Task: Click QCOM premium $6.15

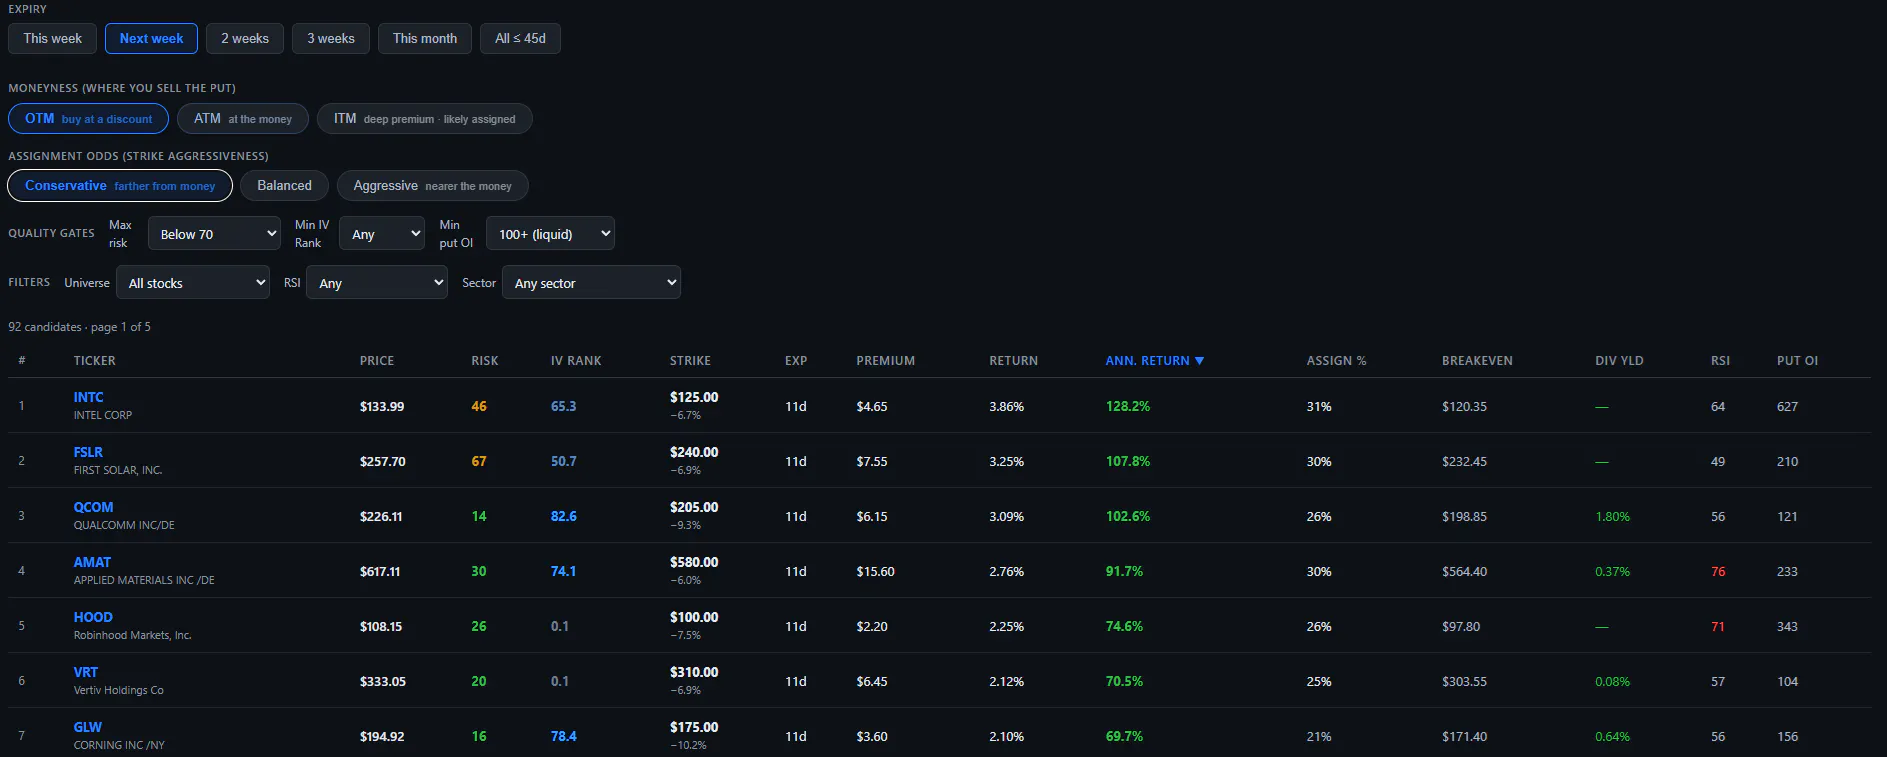Action: (x=871, y=517)
